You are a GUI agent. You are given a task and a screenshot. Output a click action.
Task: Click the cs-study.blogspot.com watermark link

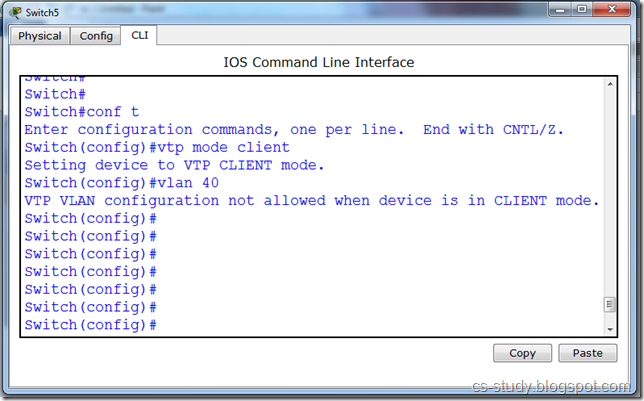pos(552,387)
